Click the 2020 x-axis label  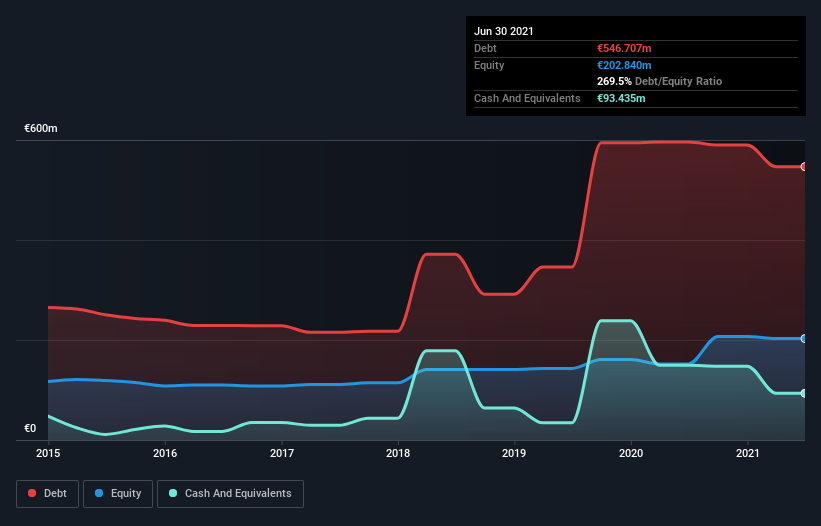(x=631, y=453)
